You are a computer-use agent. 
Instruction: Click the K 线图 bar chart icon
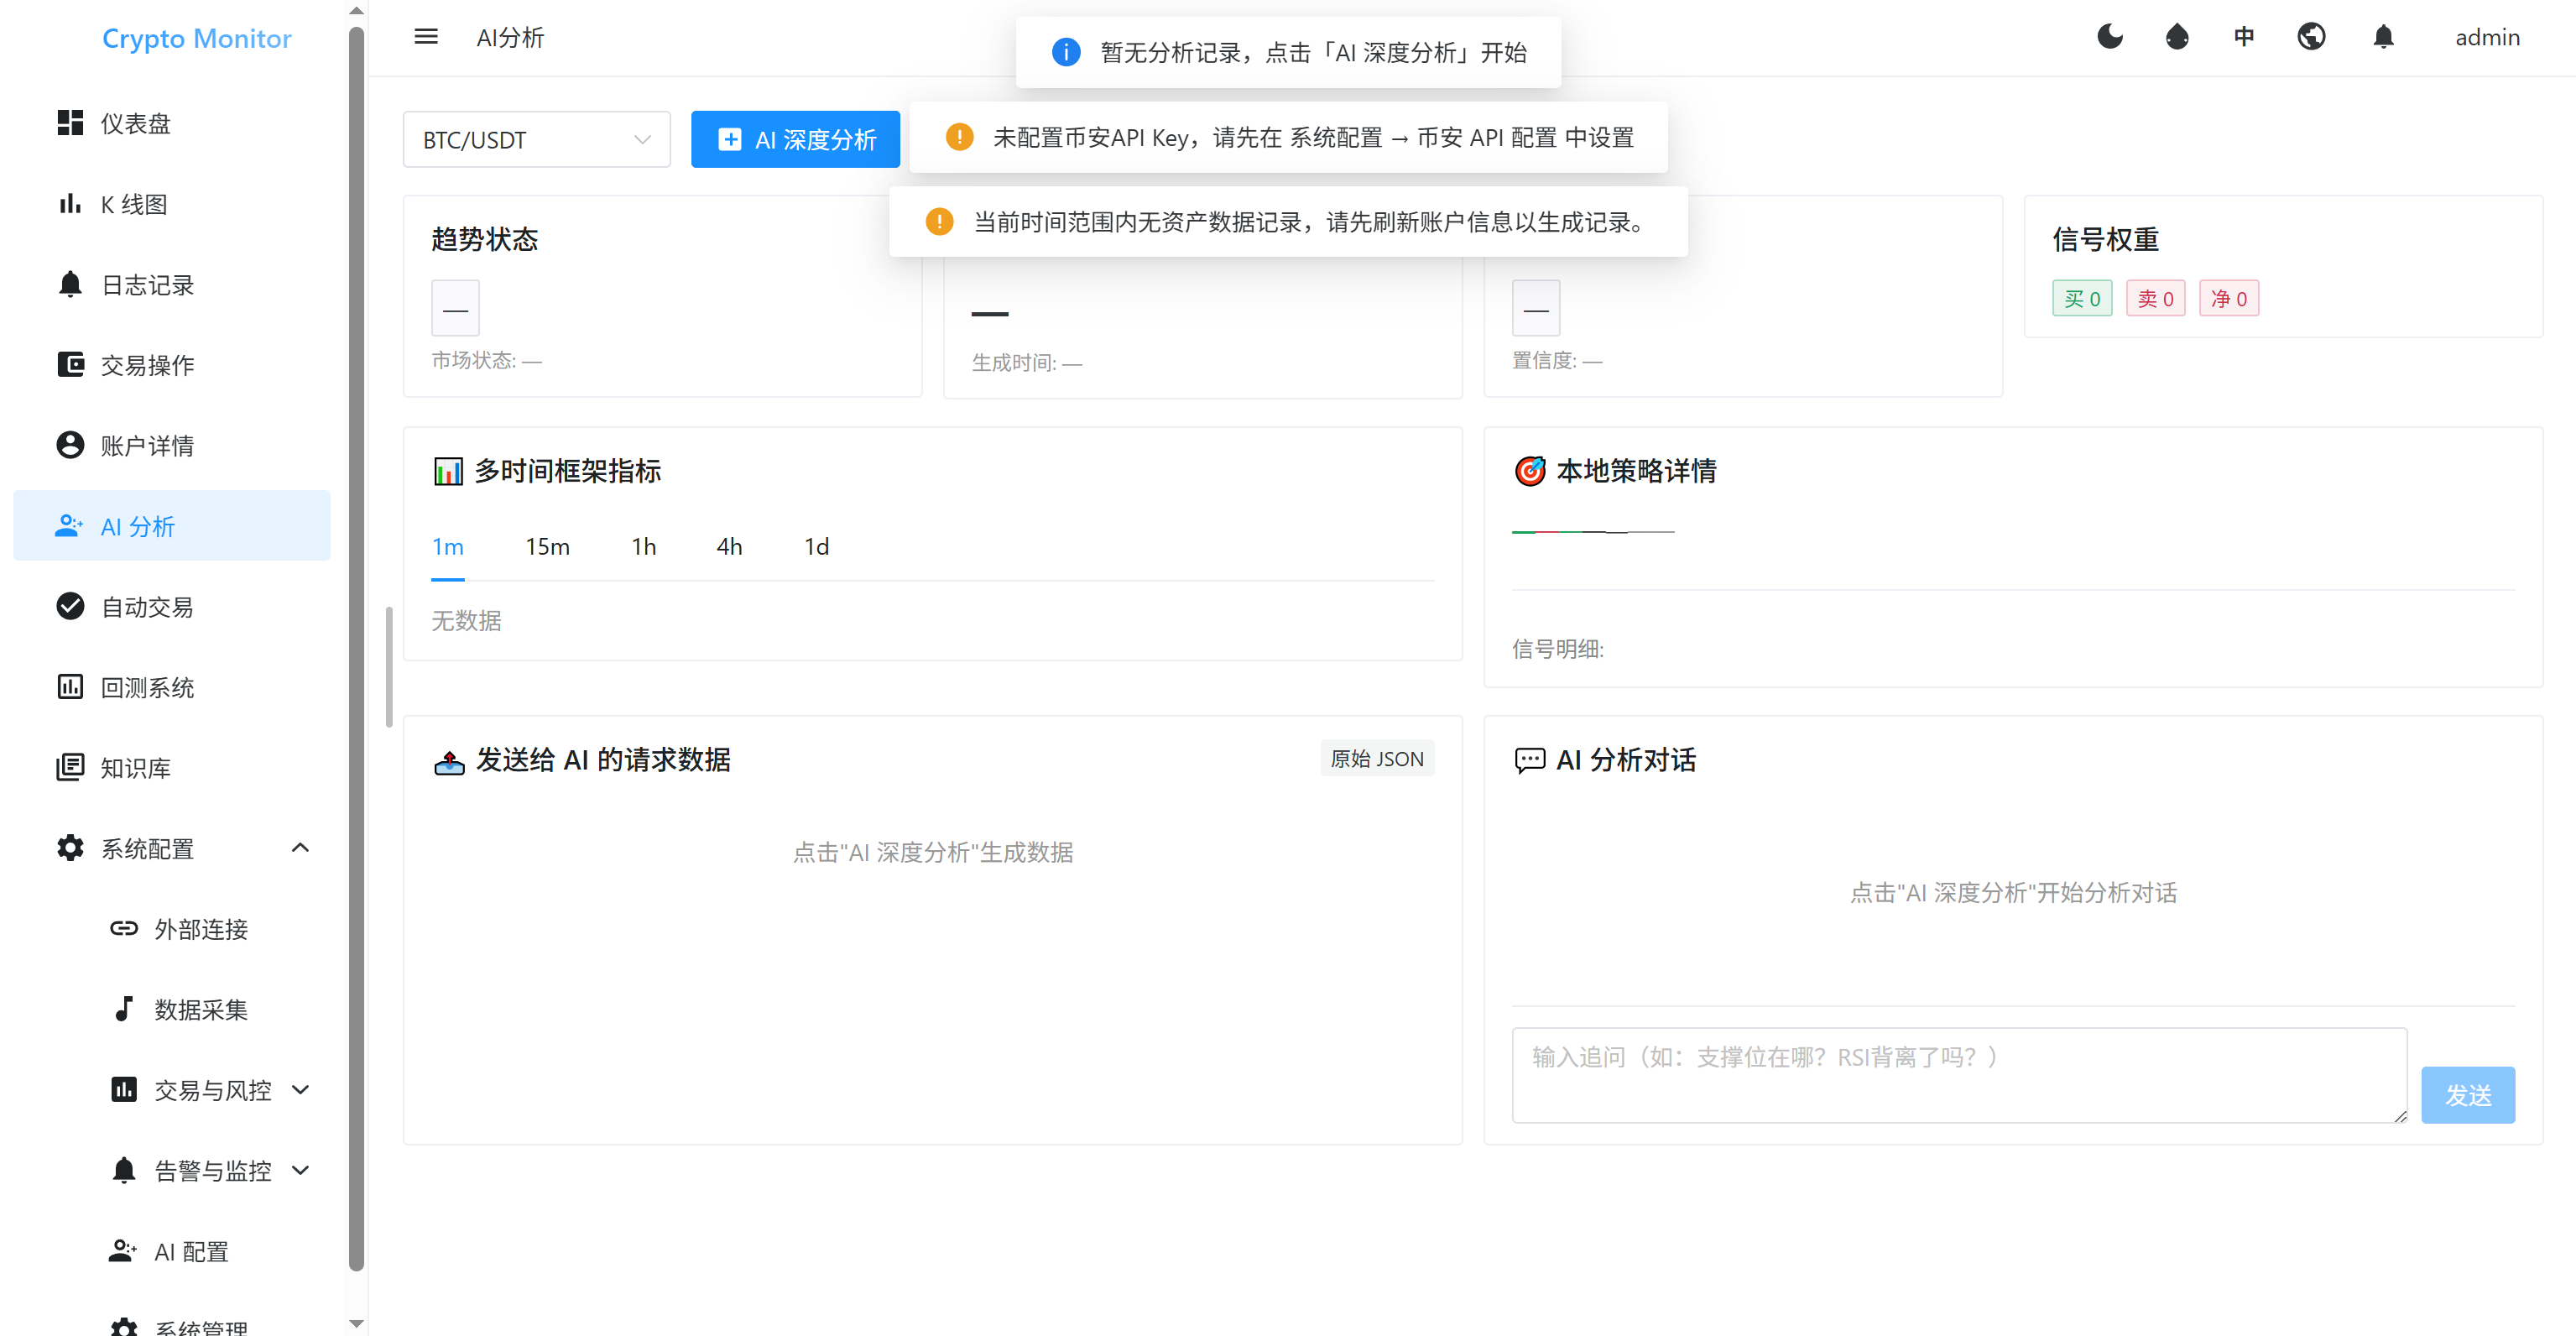tap(70, 204)
